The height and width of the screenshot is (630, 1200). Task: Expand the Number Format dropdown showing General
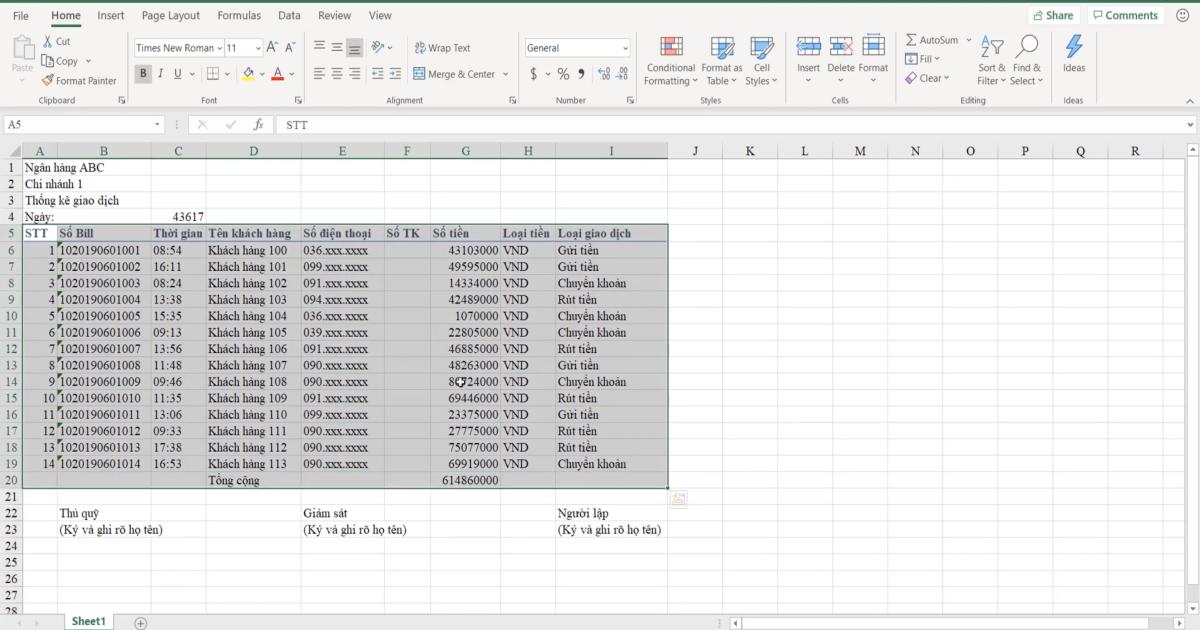[626, 47]
